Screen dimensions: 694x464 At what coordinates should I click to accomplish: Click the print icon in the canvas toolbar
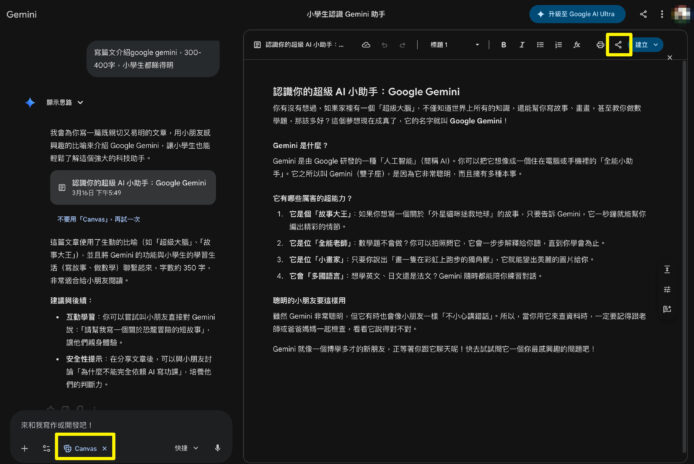tap(600, 45)
